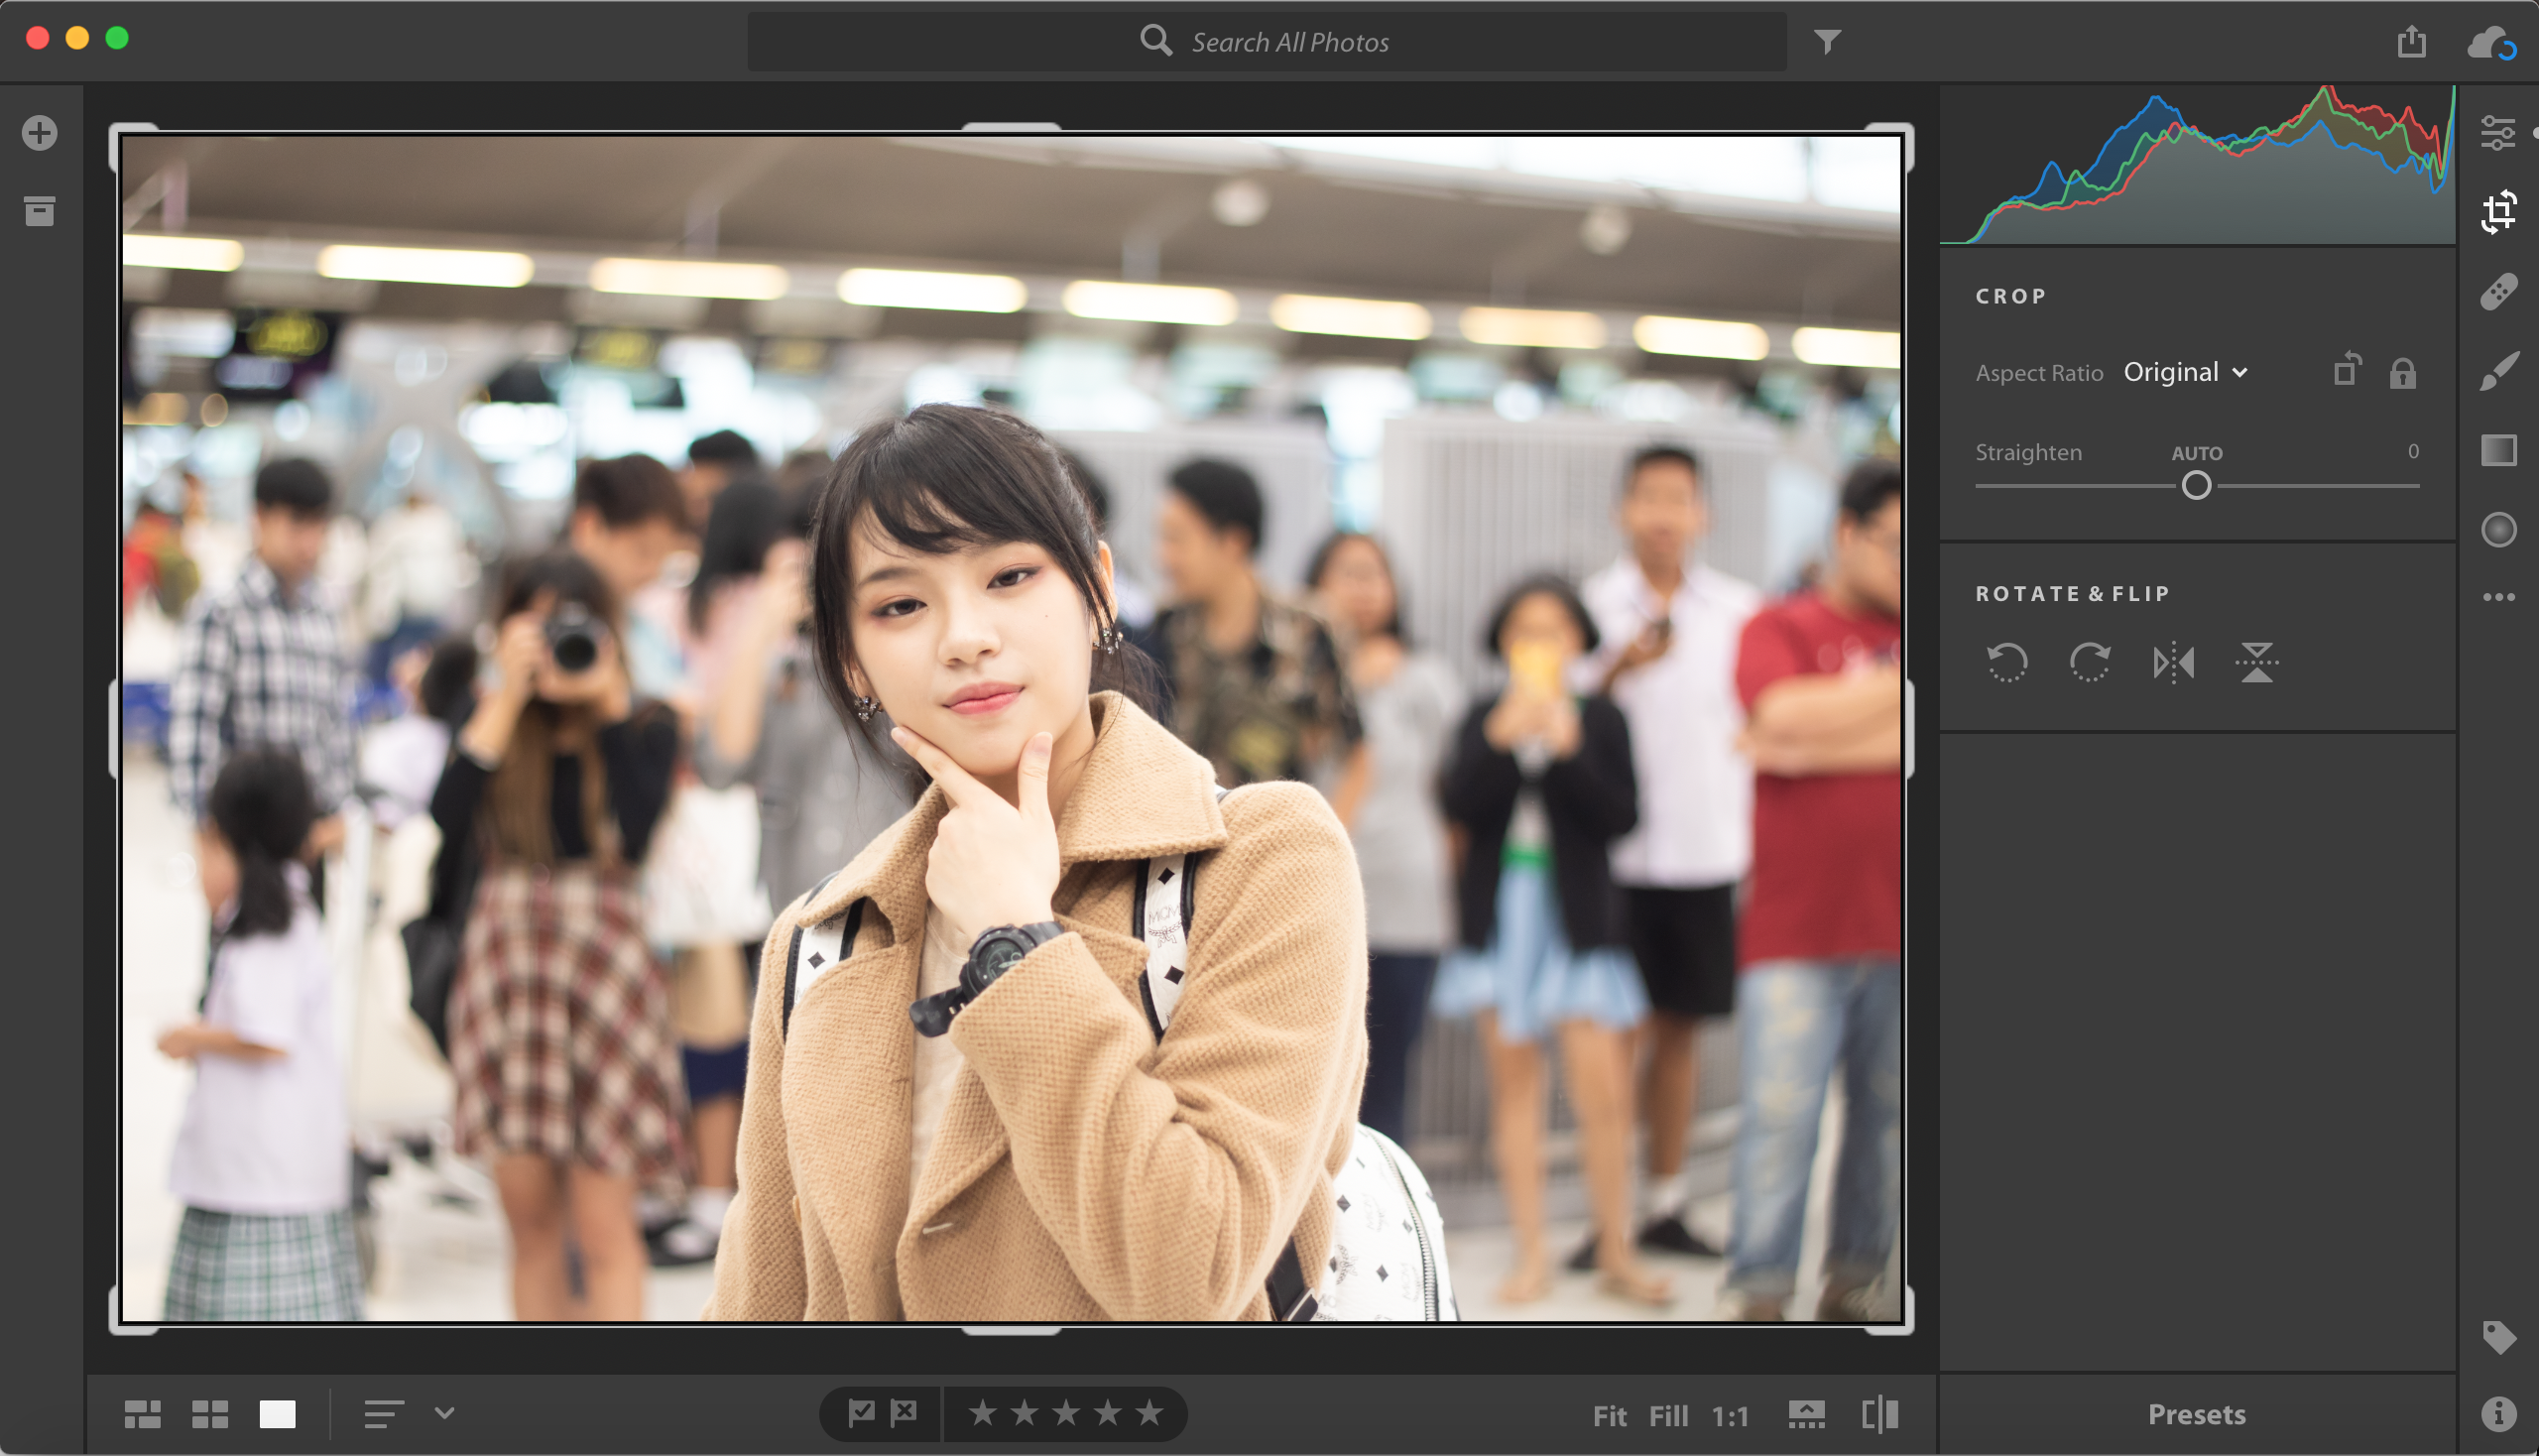This screenshot has width=2539, height=1456.
Task: Select the Brush tool icon
Action: (2498, 371)
